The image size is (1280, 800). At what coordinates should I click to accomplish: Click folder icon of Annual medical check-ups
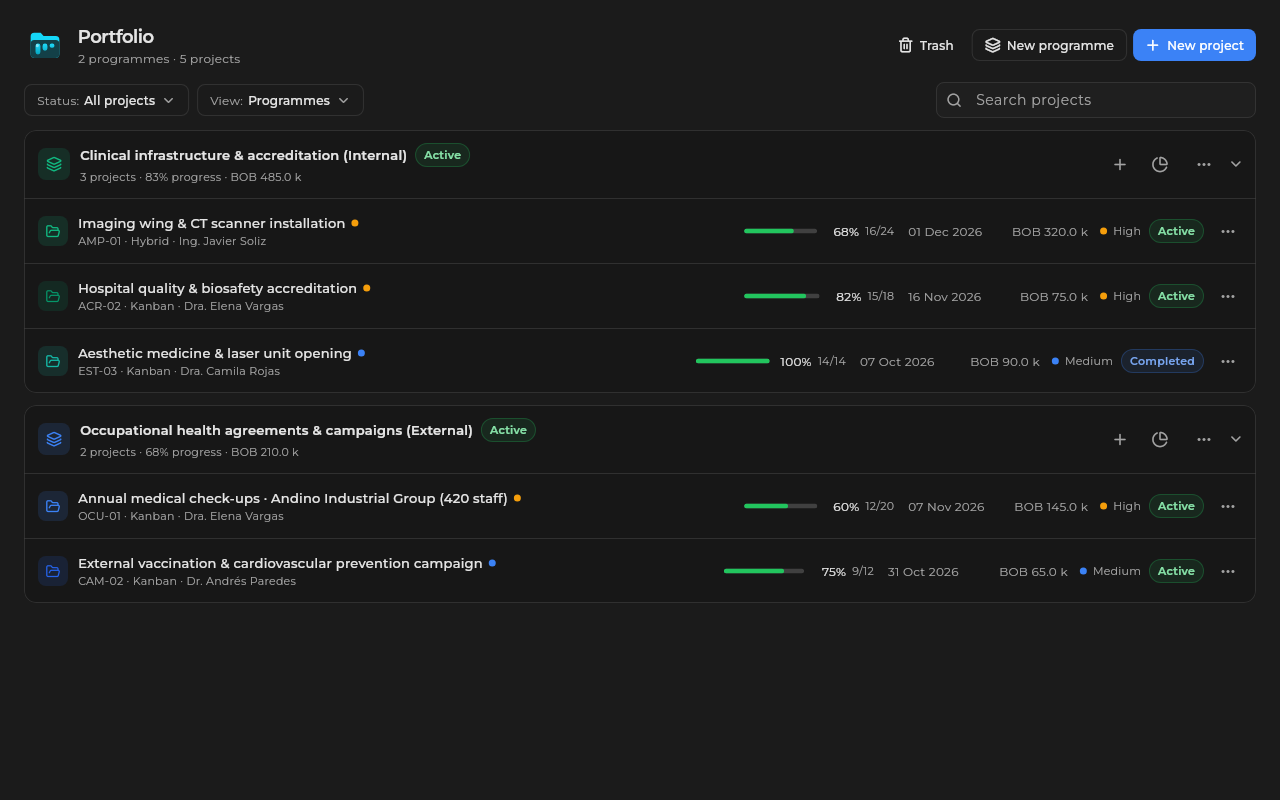[x=53, y=506]
